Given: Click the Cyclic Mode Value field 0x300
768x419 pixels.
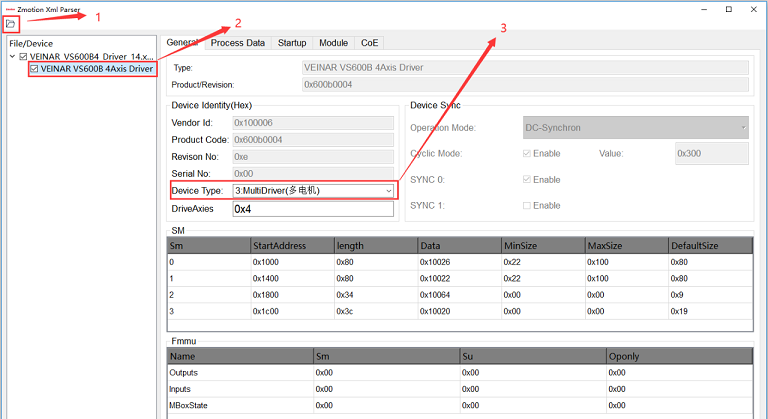Looking at the screenshot, I should pos(712,153).
